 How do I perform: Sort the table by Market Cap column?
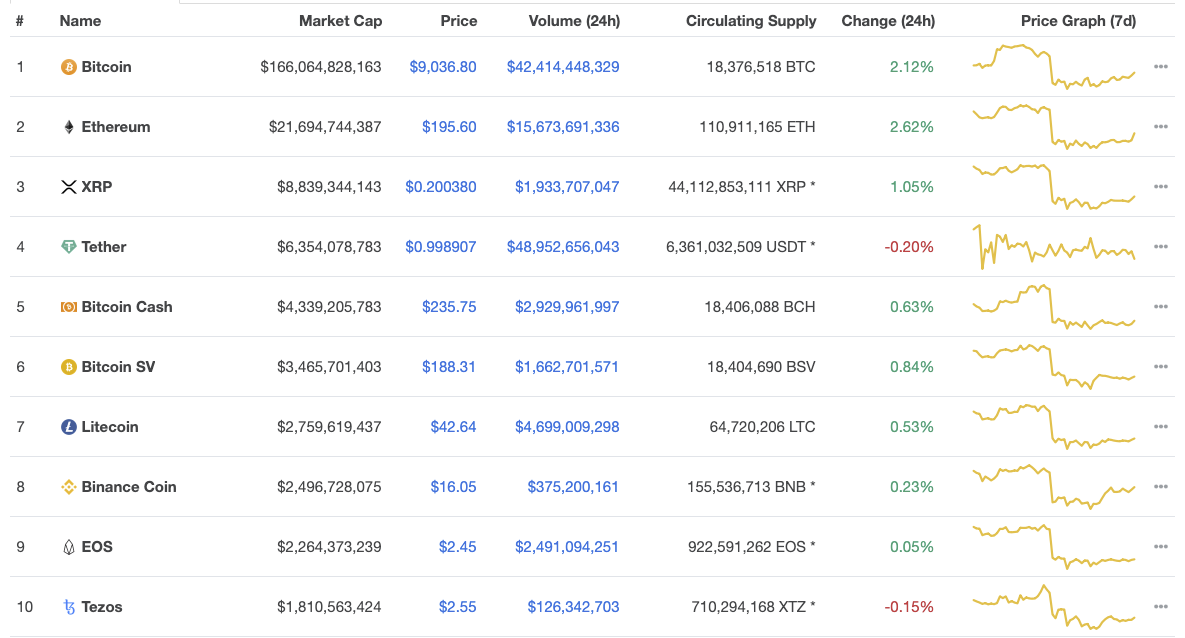point(340,20)
